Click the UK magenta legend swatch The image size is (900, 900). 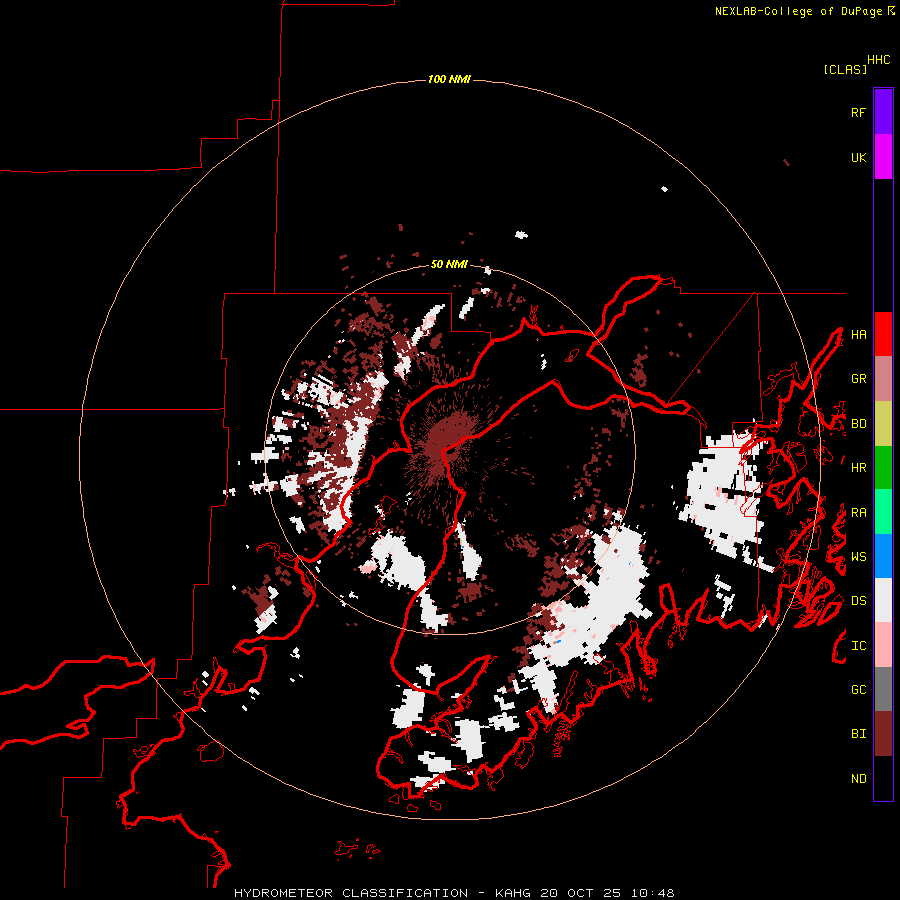[883, 157]
